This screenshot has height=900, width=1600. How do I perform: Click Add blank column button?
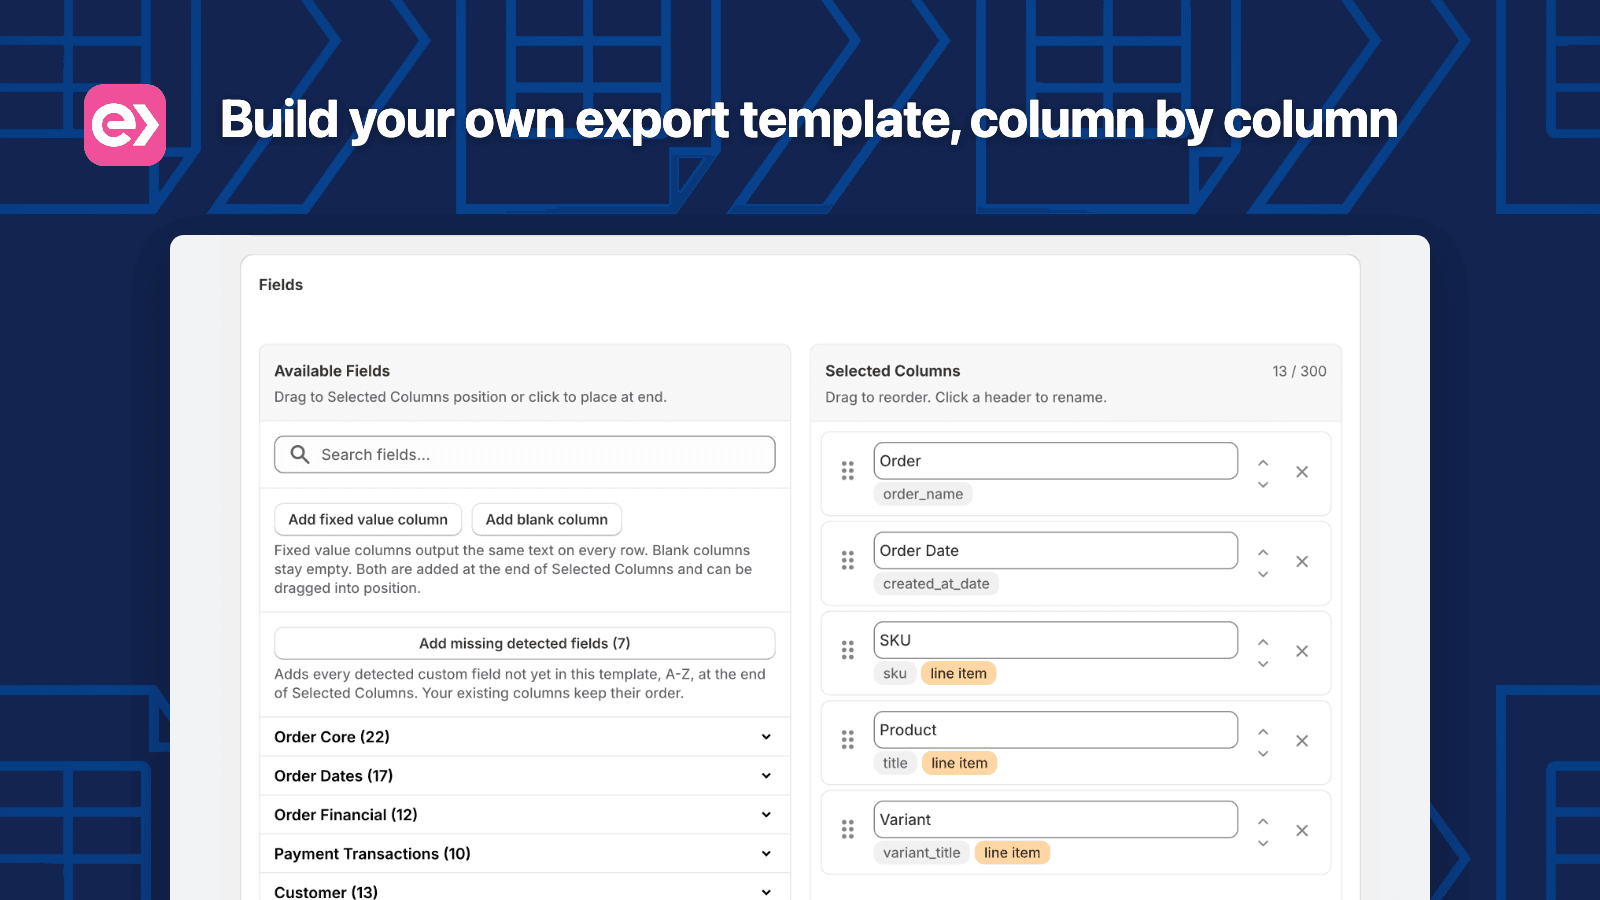[547, 519]
